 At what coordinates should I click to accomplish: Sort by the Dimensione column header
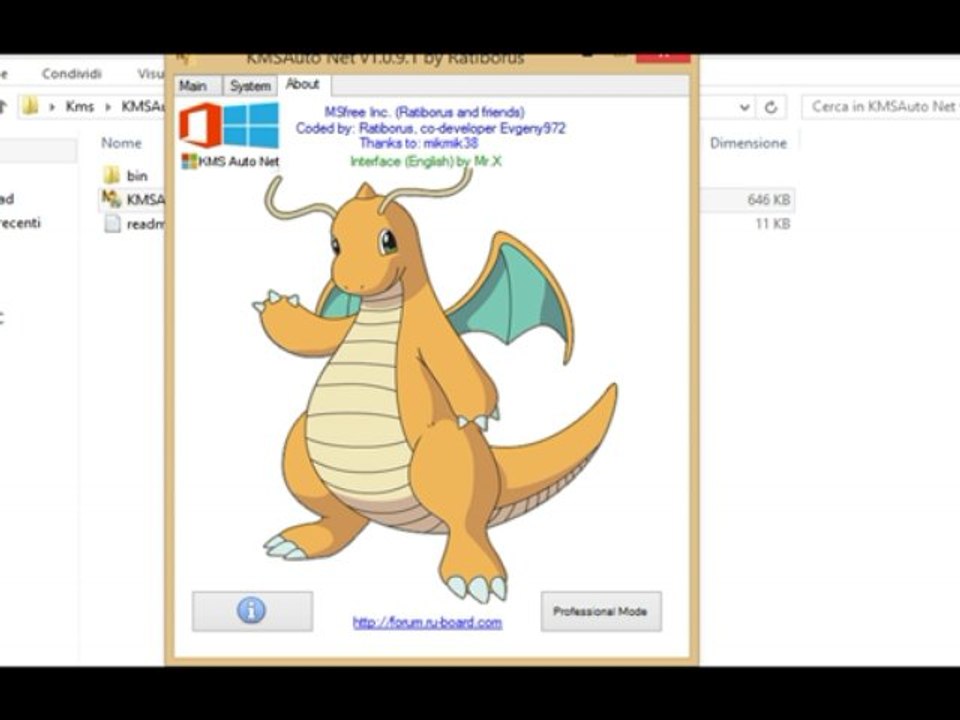(748, 143)
